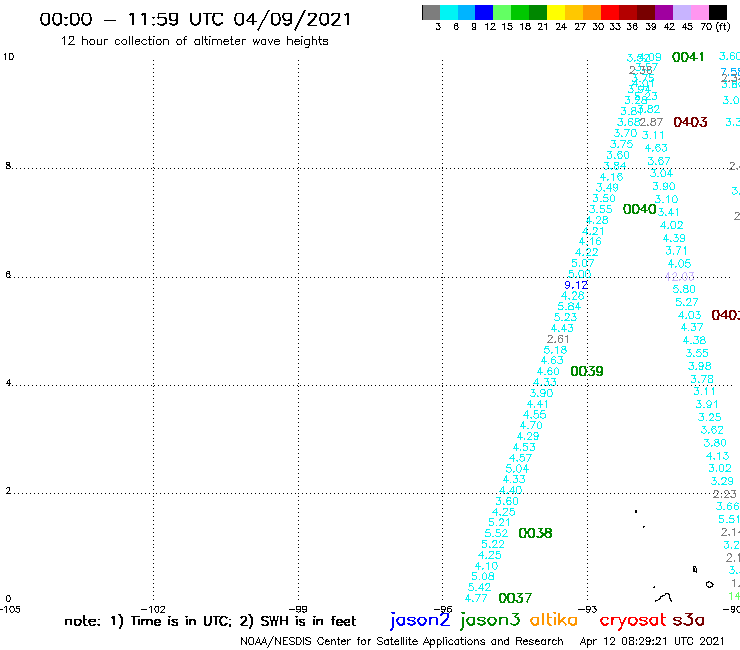Click the dark red 0403 label beside 2.87
This screenshot has width=740, height=650.
tap(690, 122)
